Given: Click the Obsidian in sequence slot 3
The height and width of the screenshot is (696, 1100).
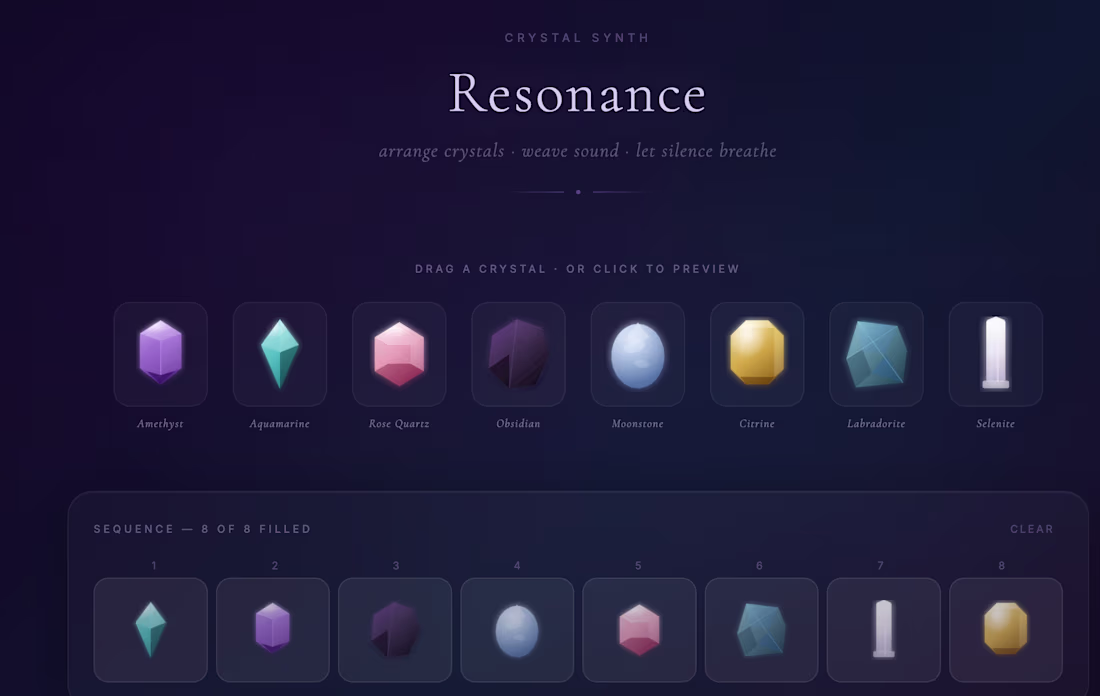Looking at the screenshot, I should [395, 630].
